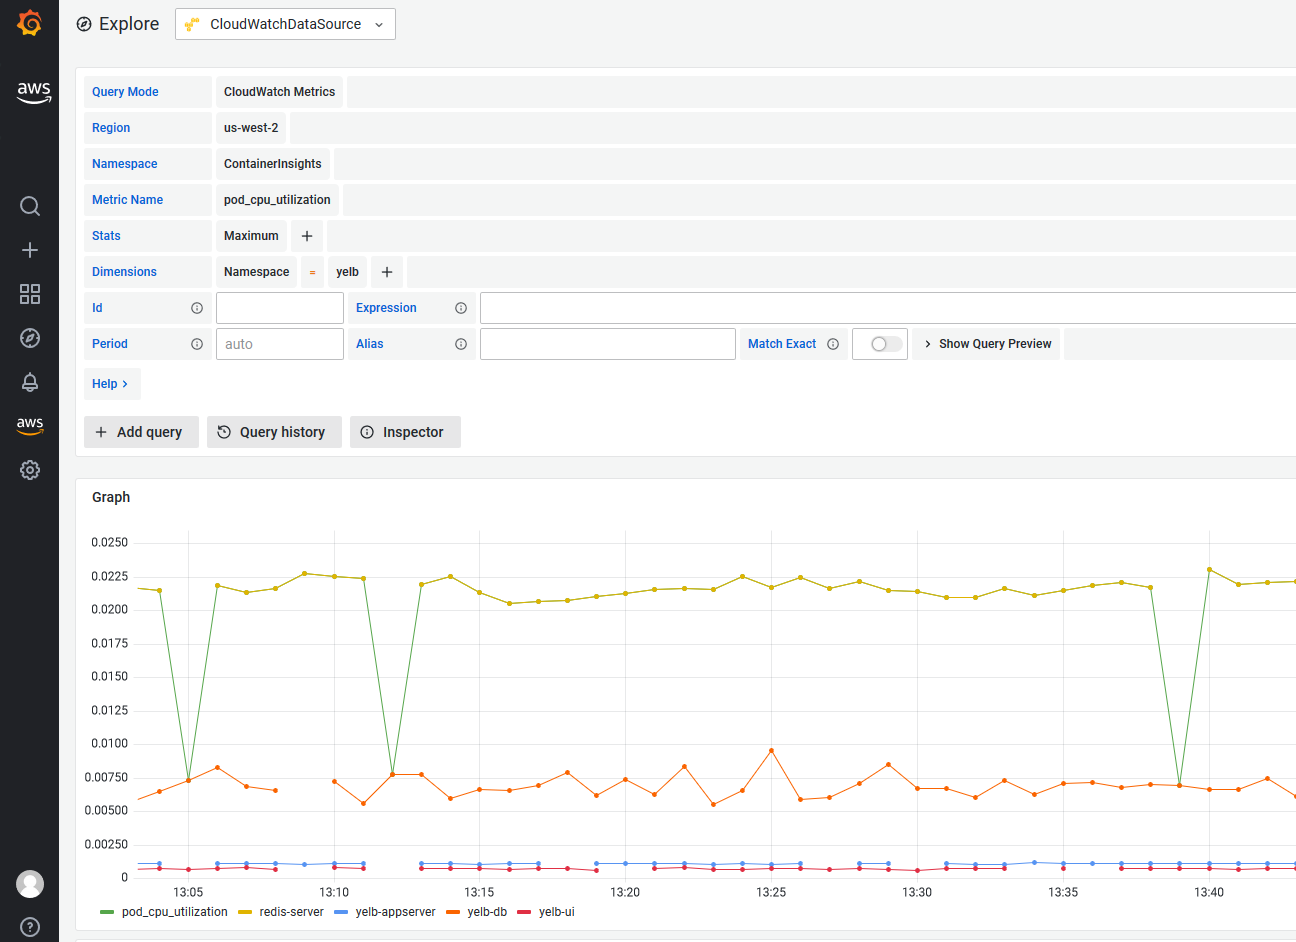Toggle redis-server series in legend
This screenshot has width=1296, height=942.
[x=291, y=912]
